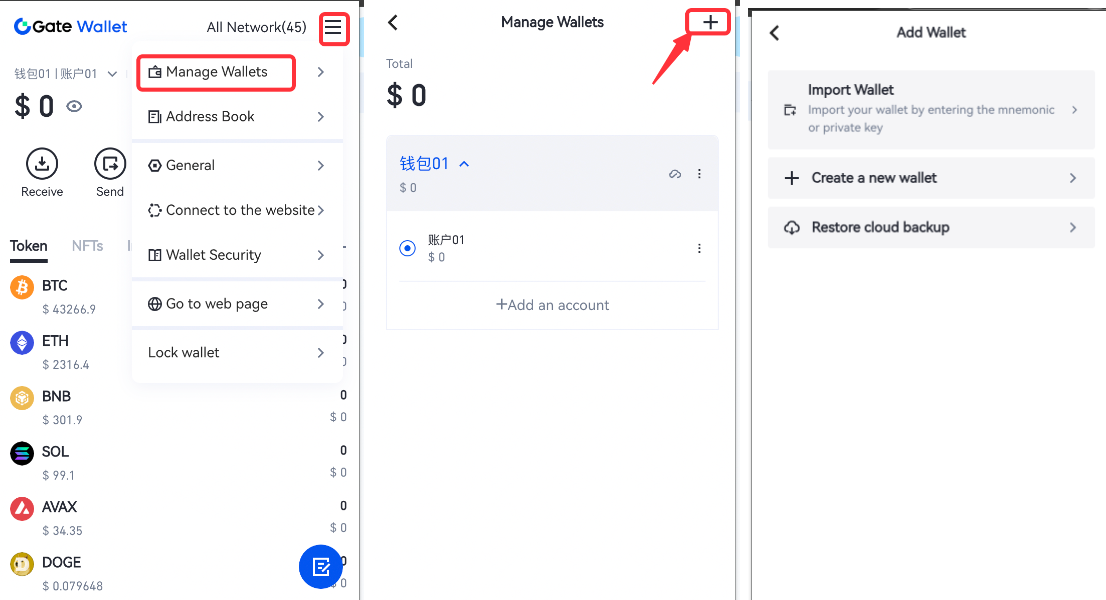Tap the Receive download icon

pos(41,163)
